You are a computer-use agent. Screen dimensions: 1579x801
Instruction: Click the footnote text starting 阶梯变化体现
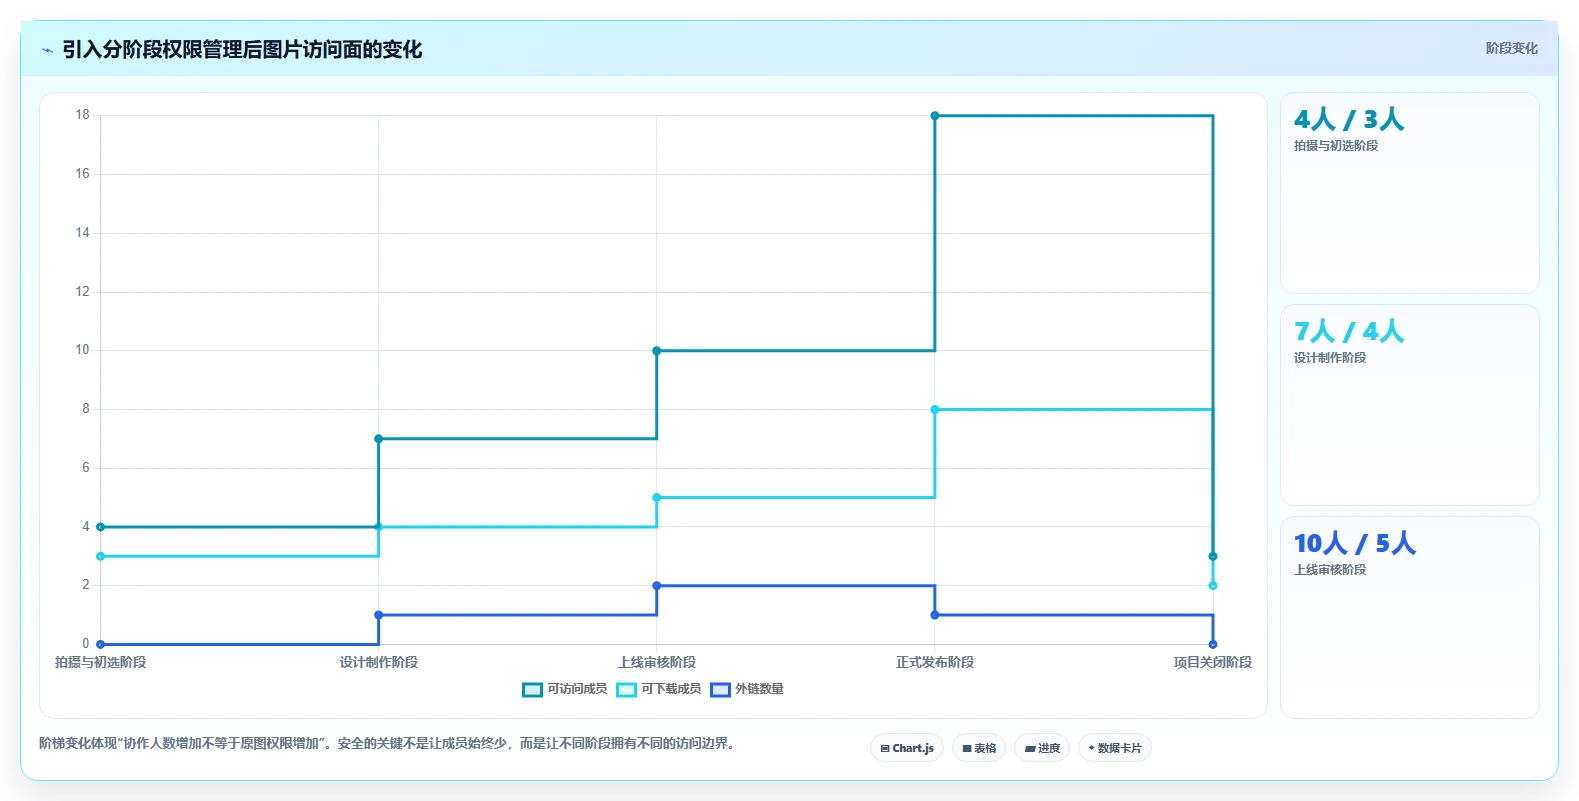pyautogui.click(x=389, y=743)
